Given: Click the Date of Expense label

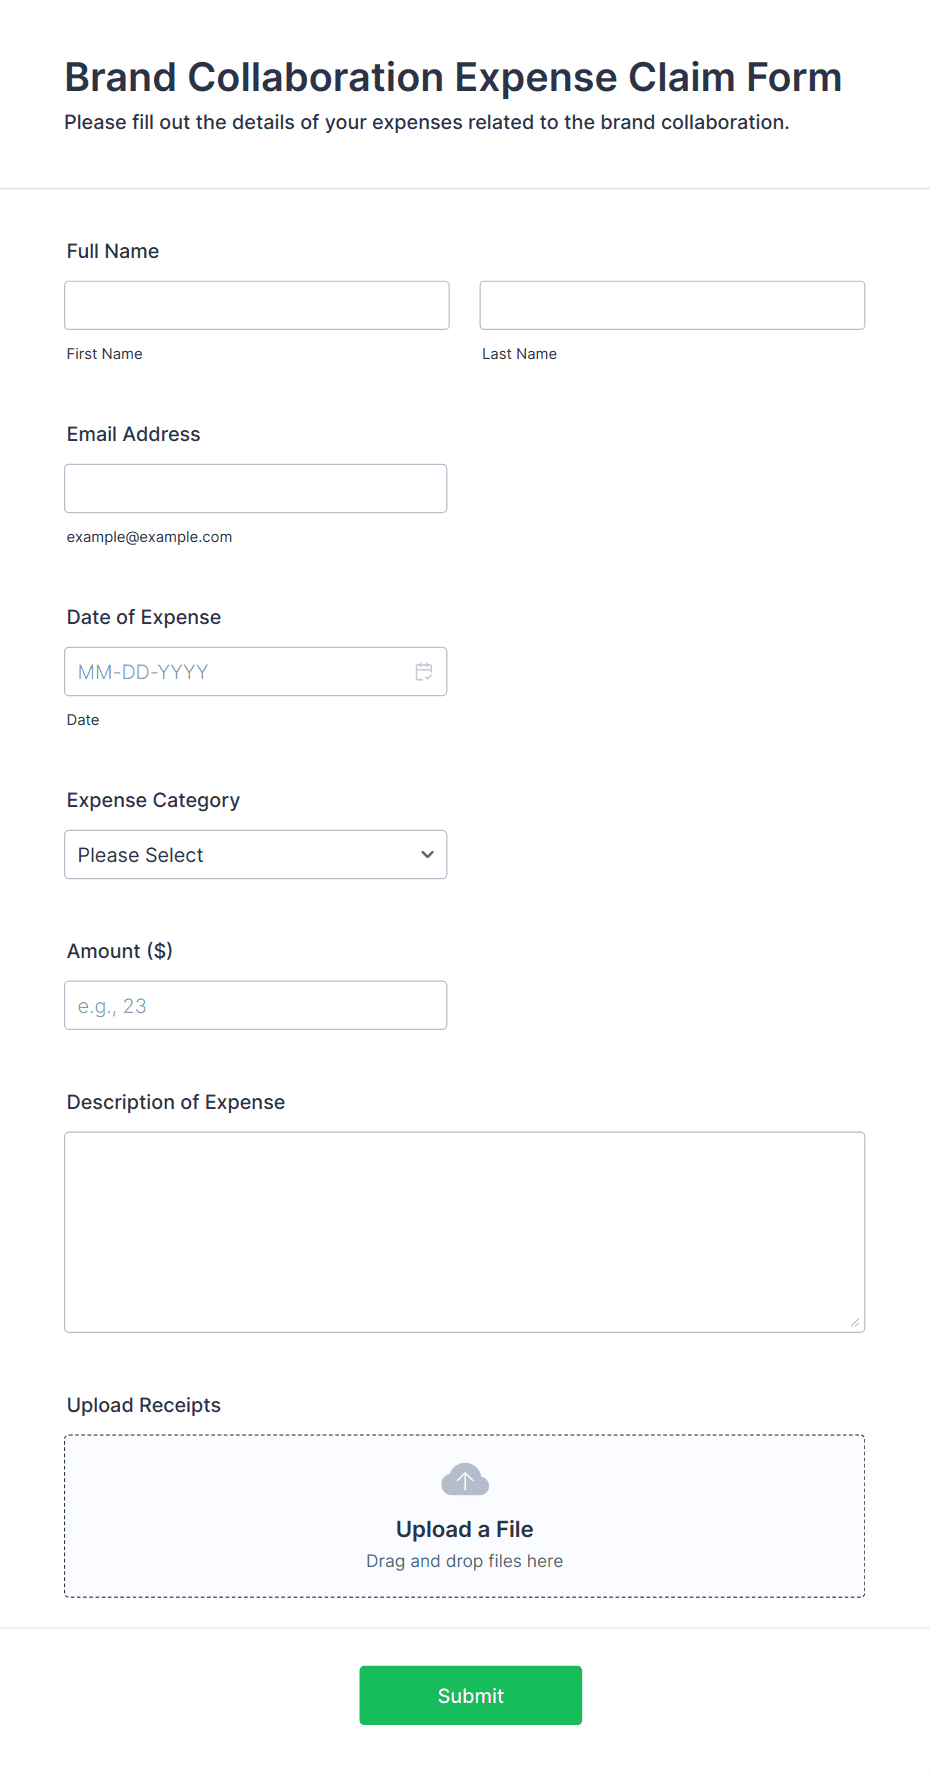Looking at the screenshot, I should point(144,617).
